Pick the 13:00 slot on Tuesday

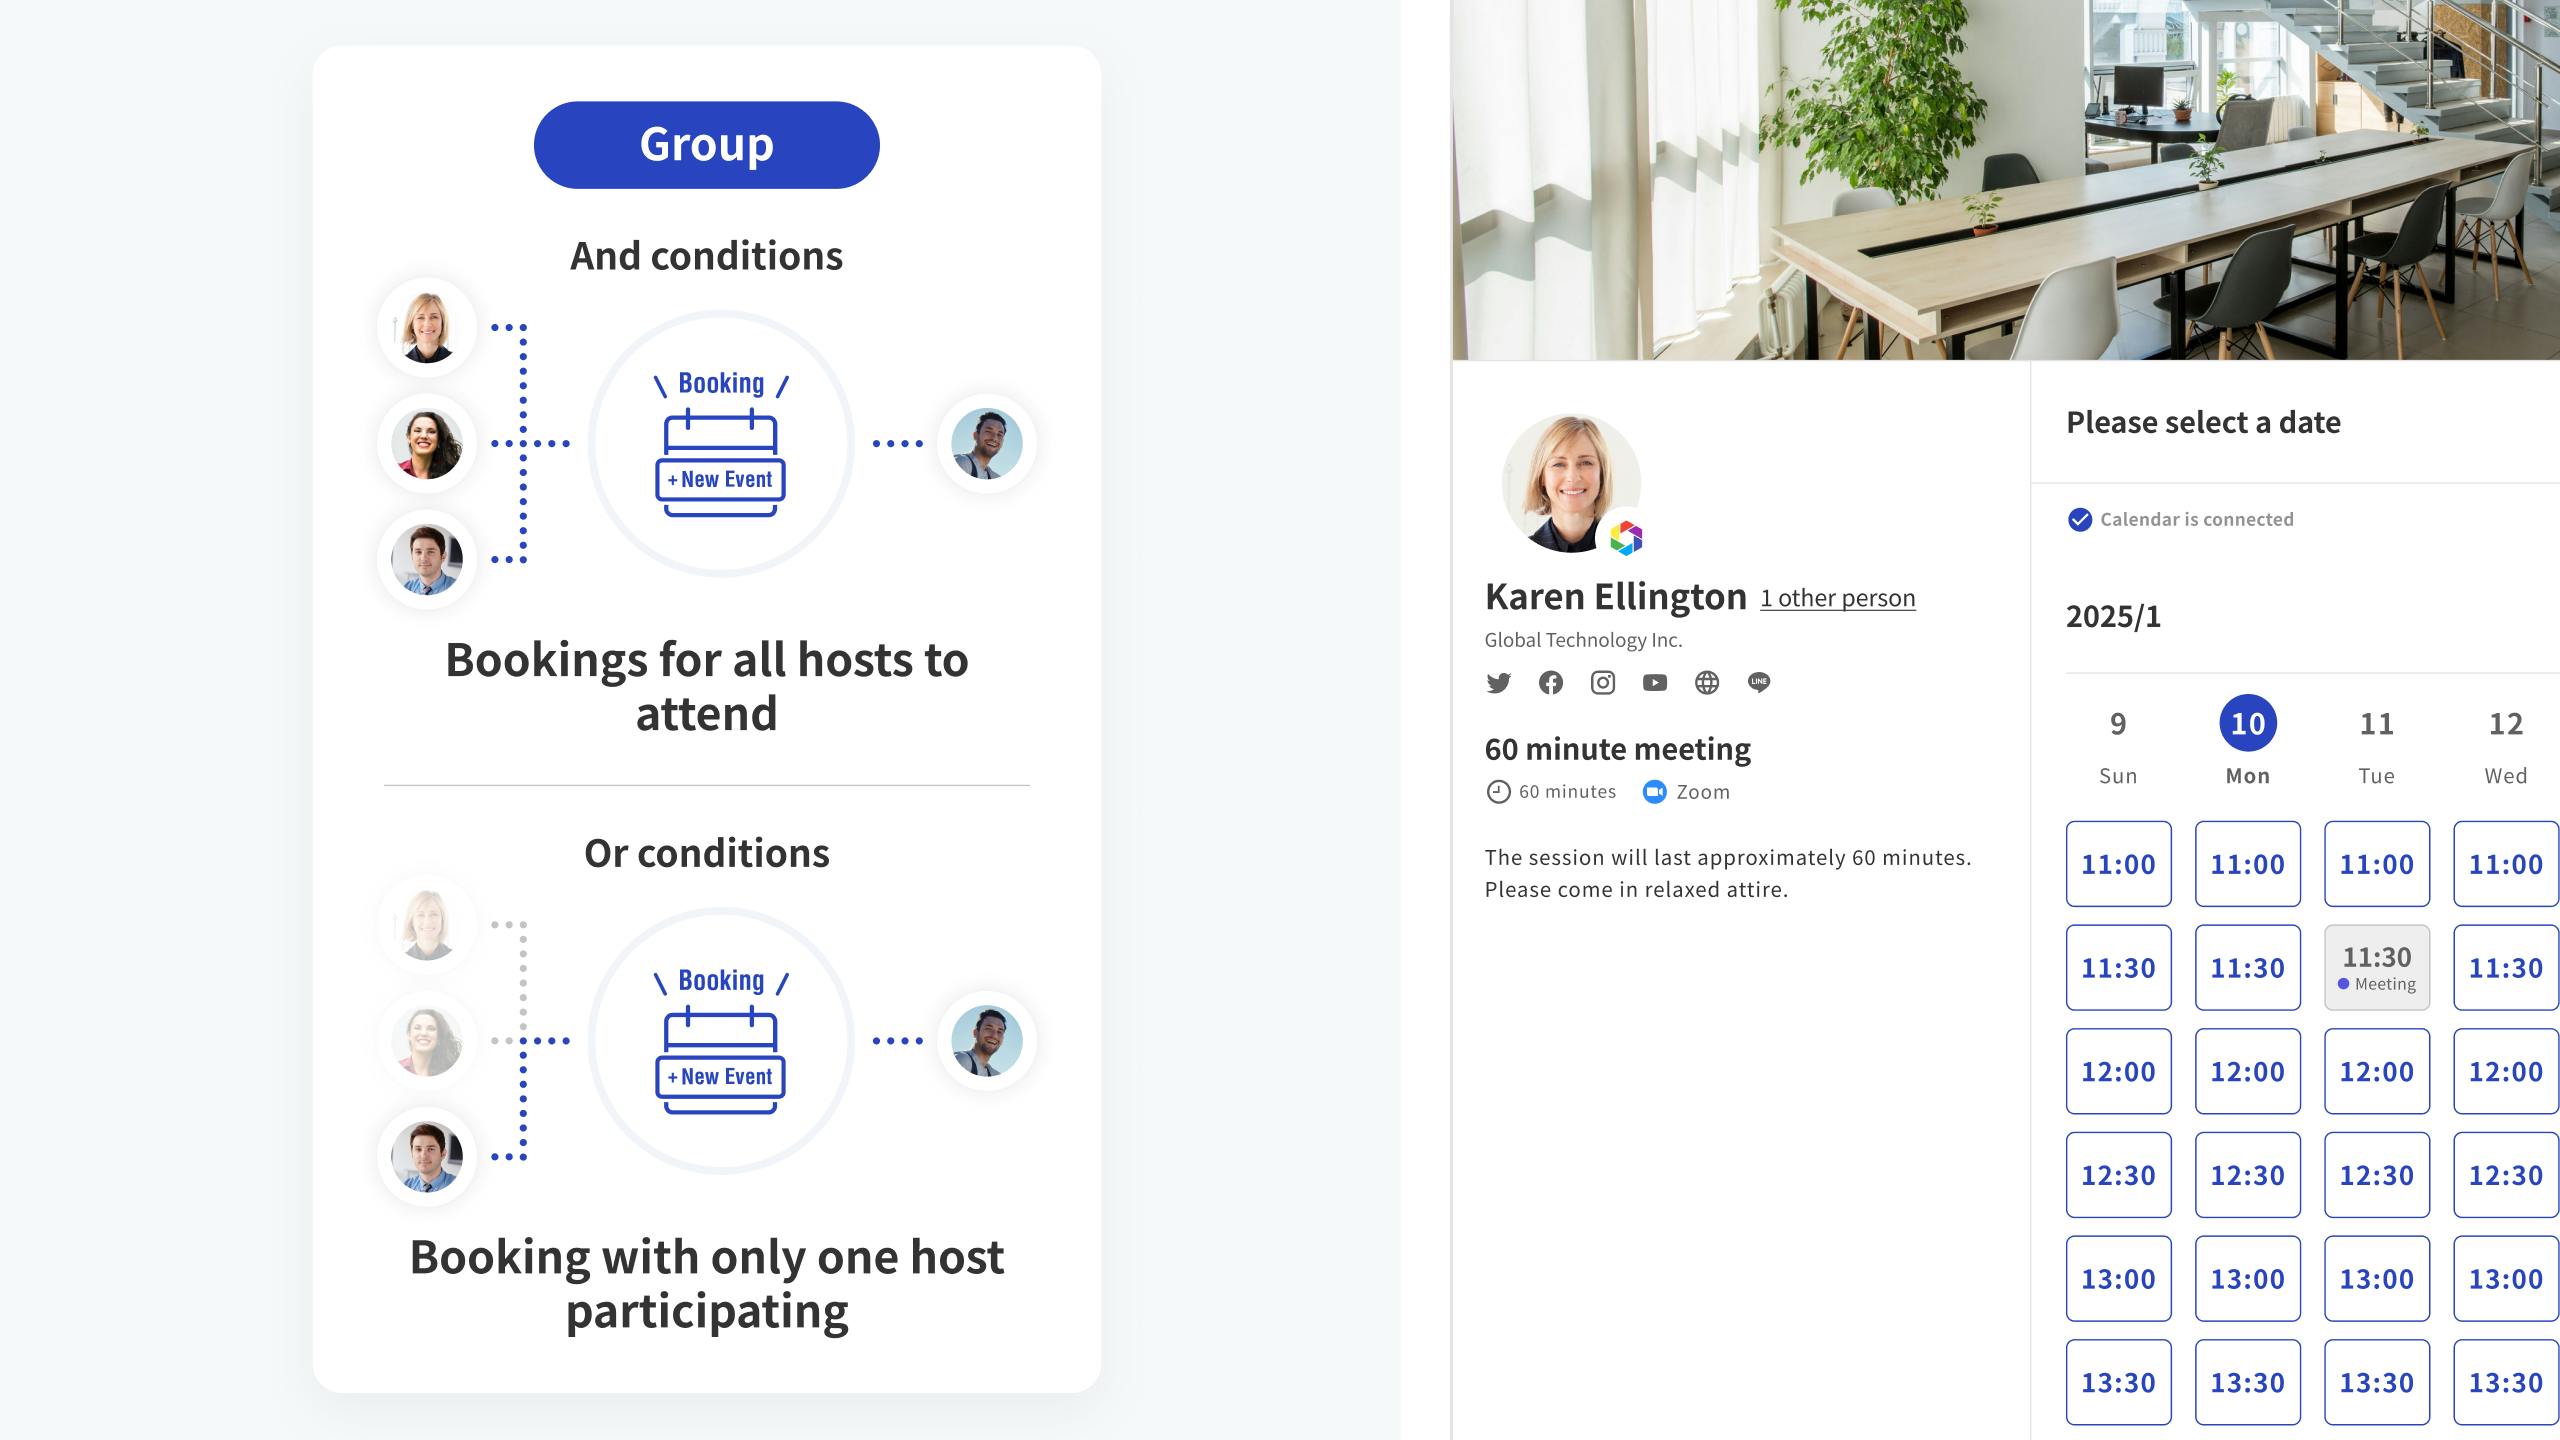[x=2376, y=1278]
